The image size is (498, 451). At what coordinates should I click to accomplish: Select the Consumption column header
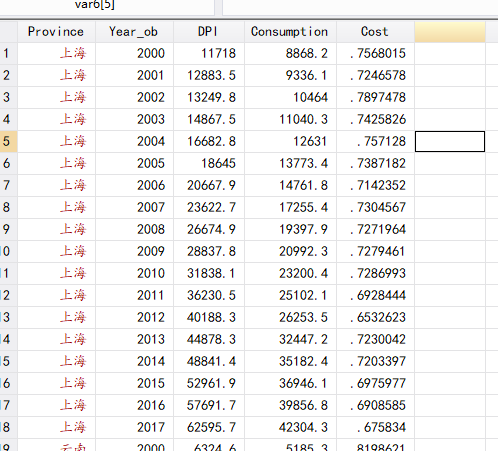click(x=290, y=32)
